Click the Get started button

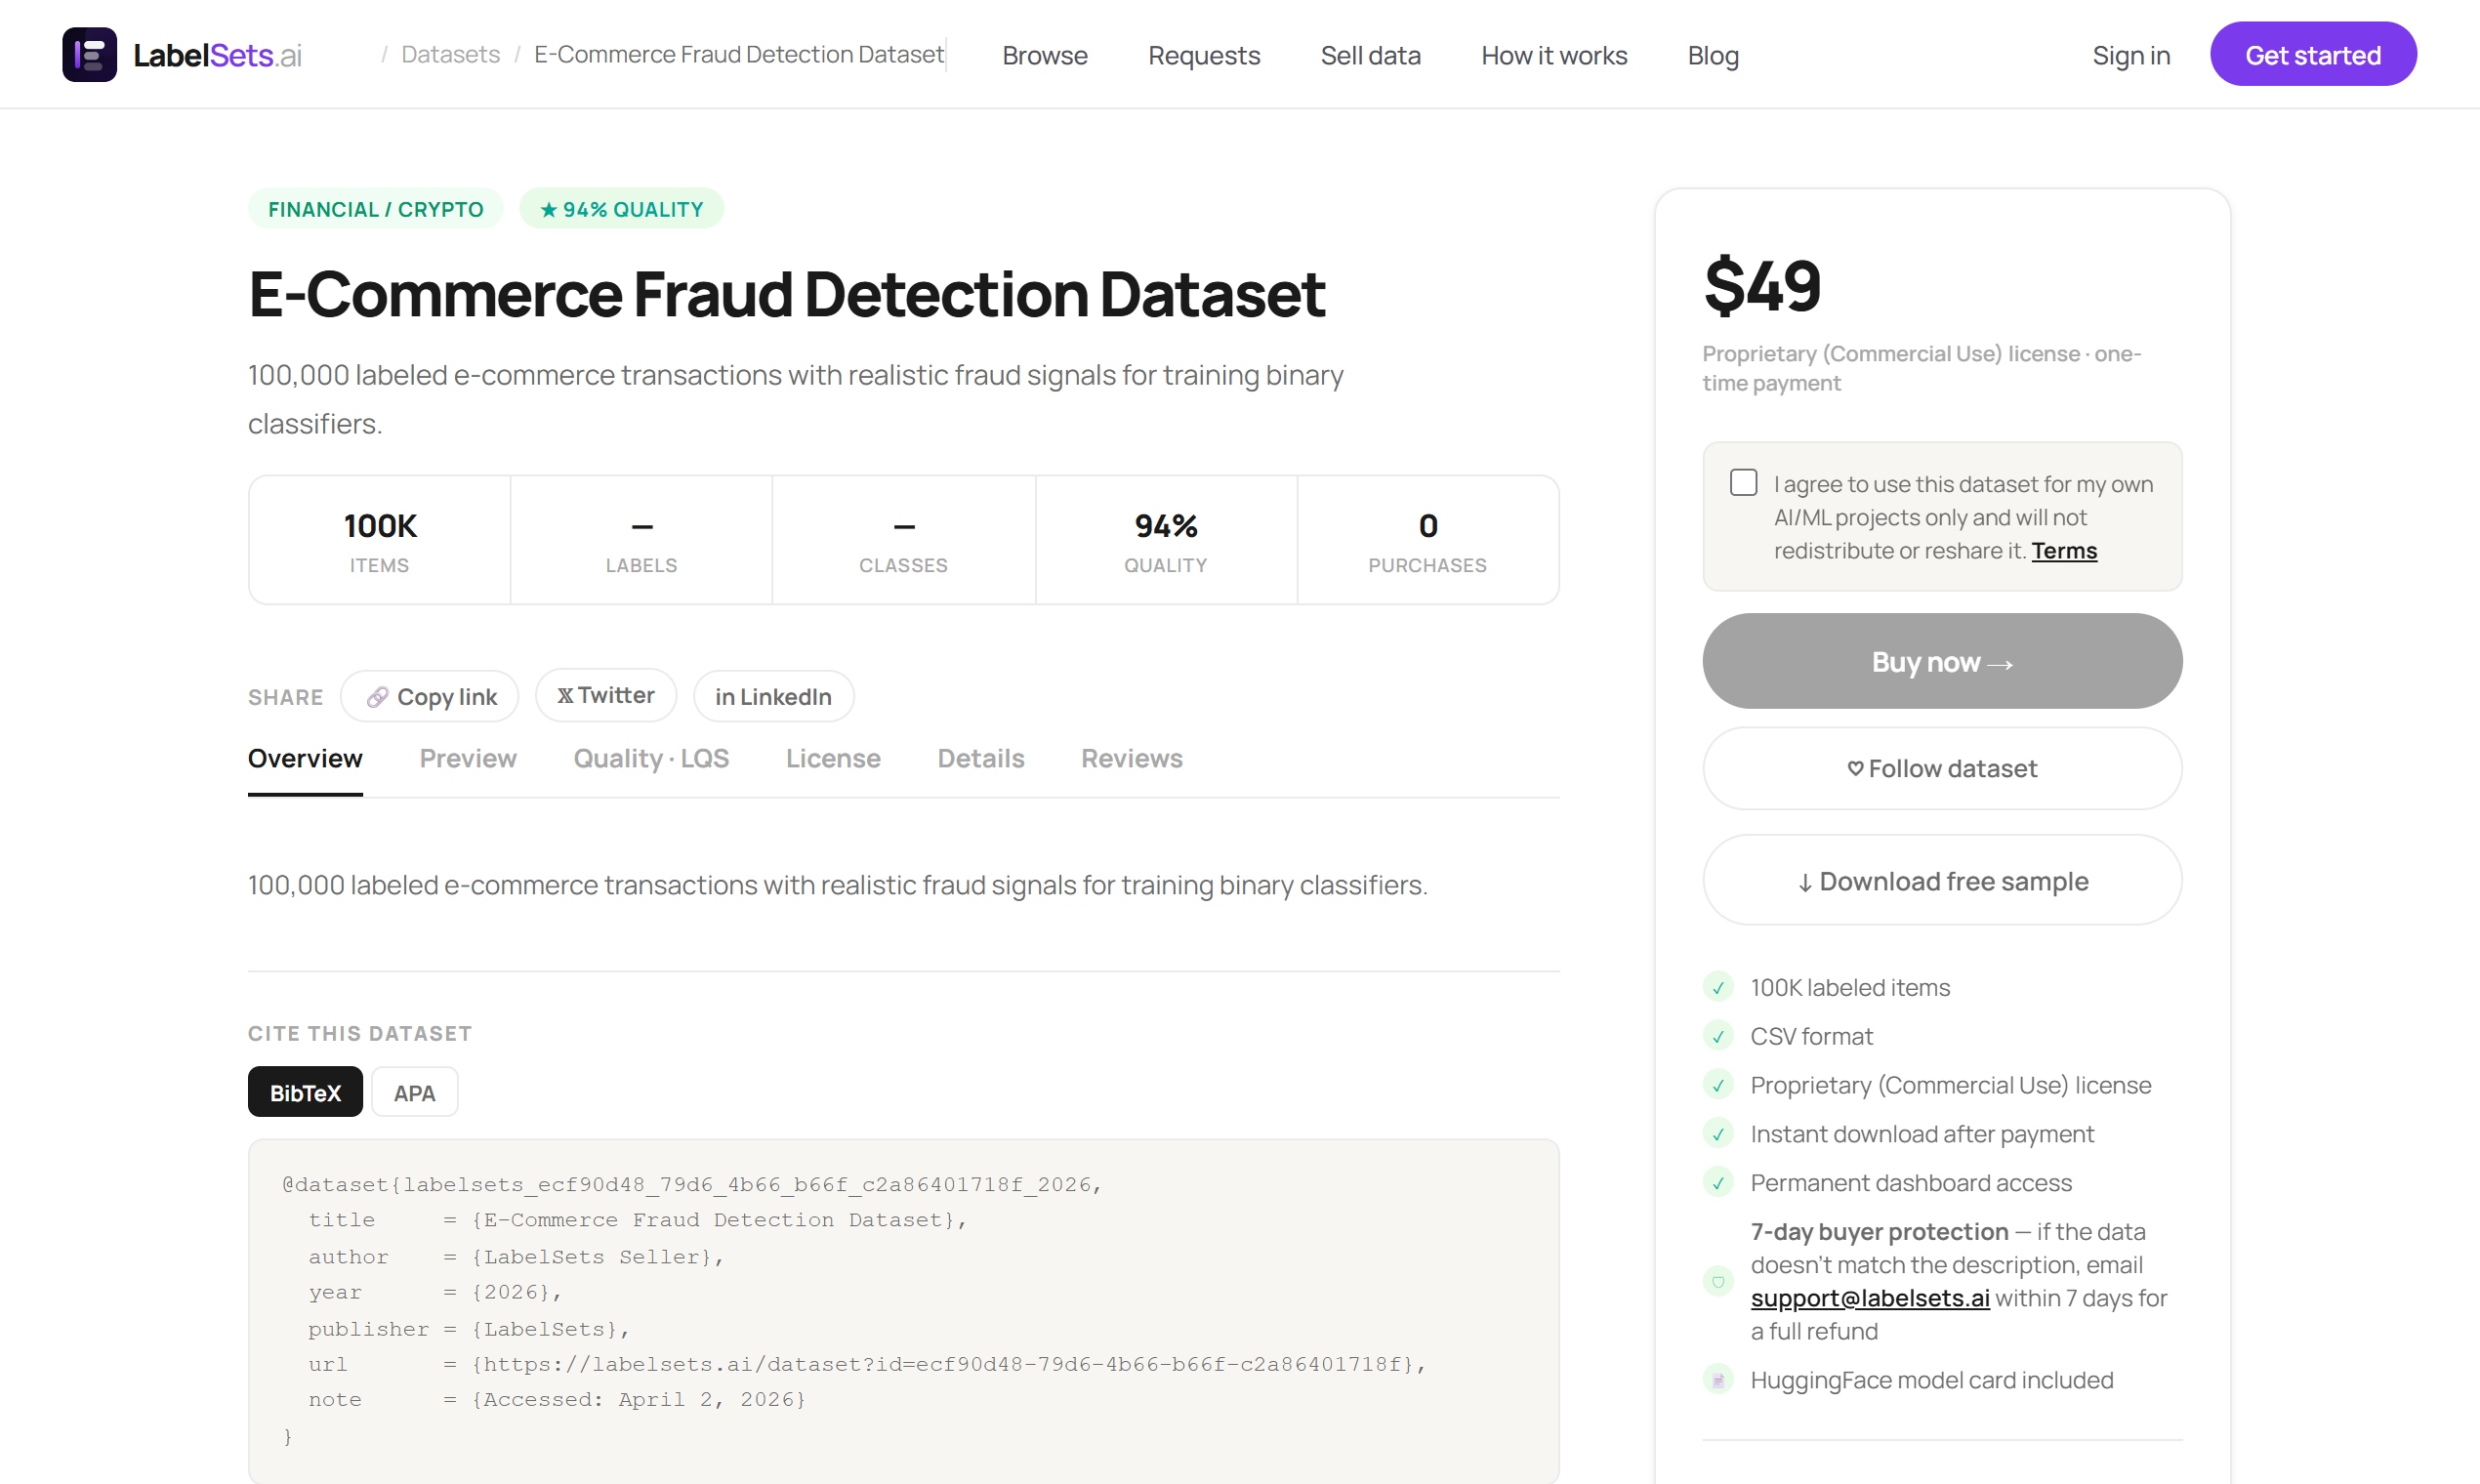[2312, 55]
